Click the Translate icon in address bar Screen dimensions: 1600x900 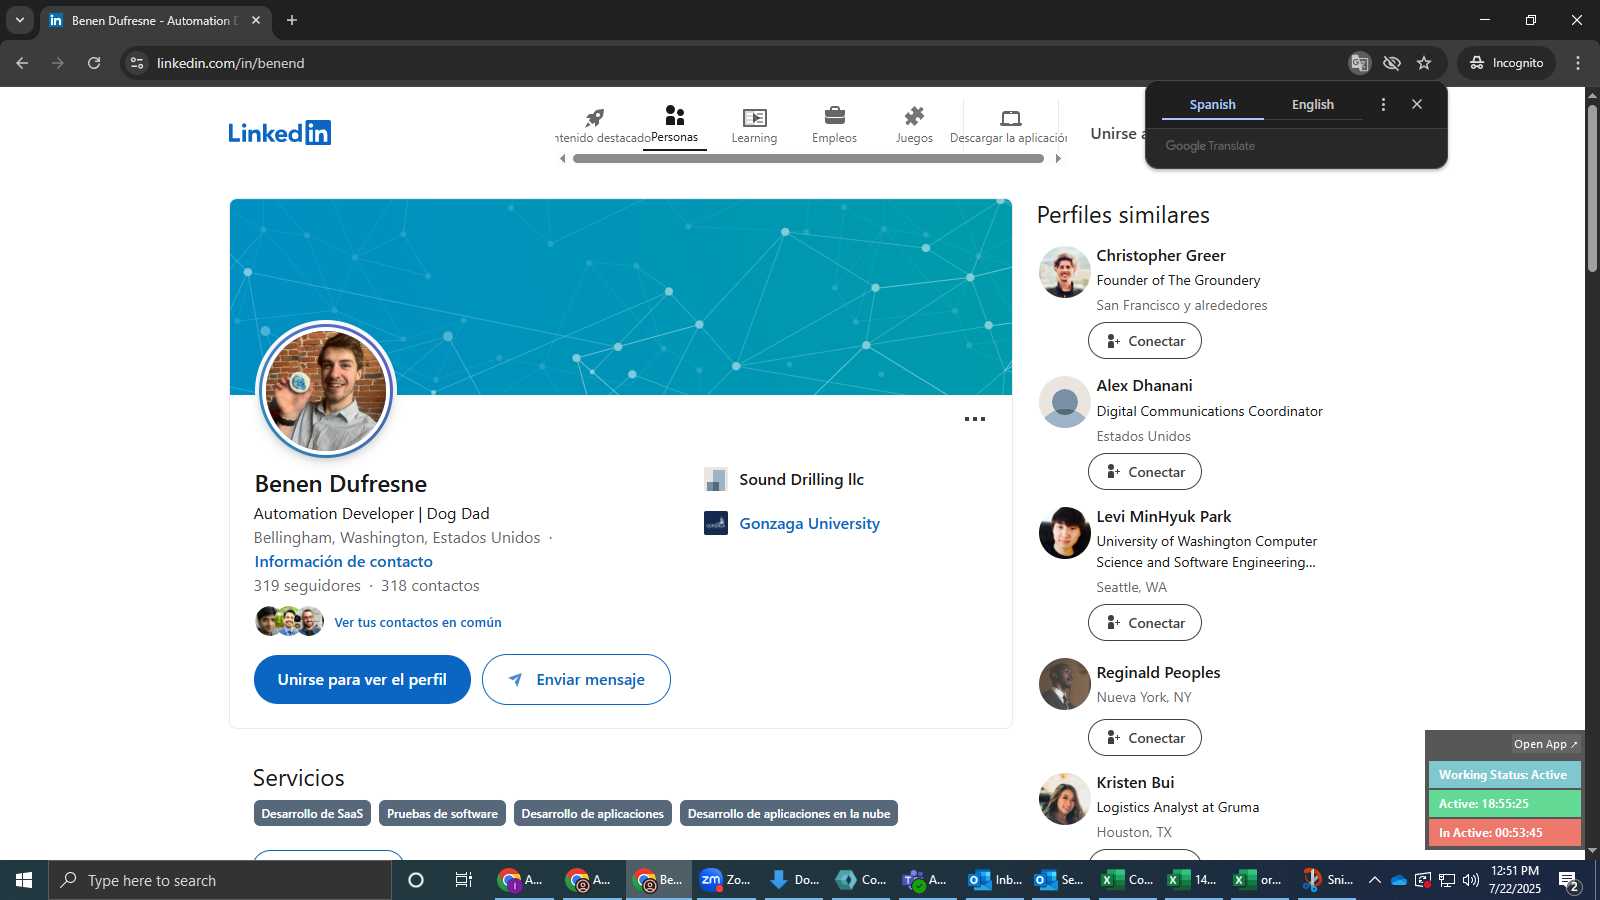point(1359,63)
